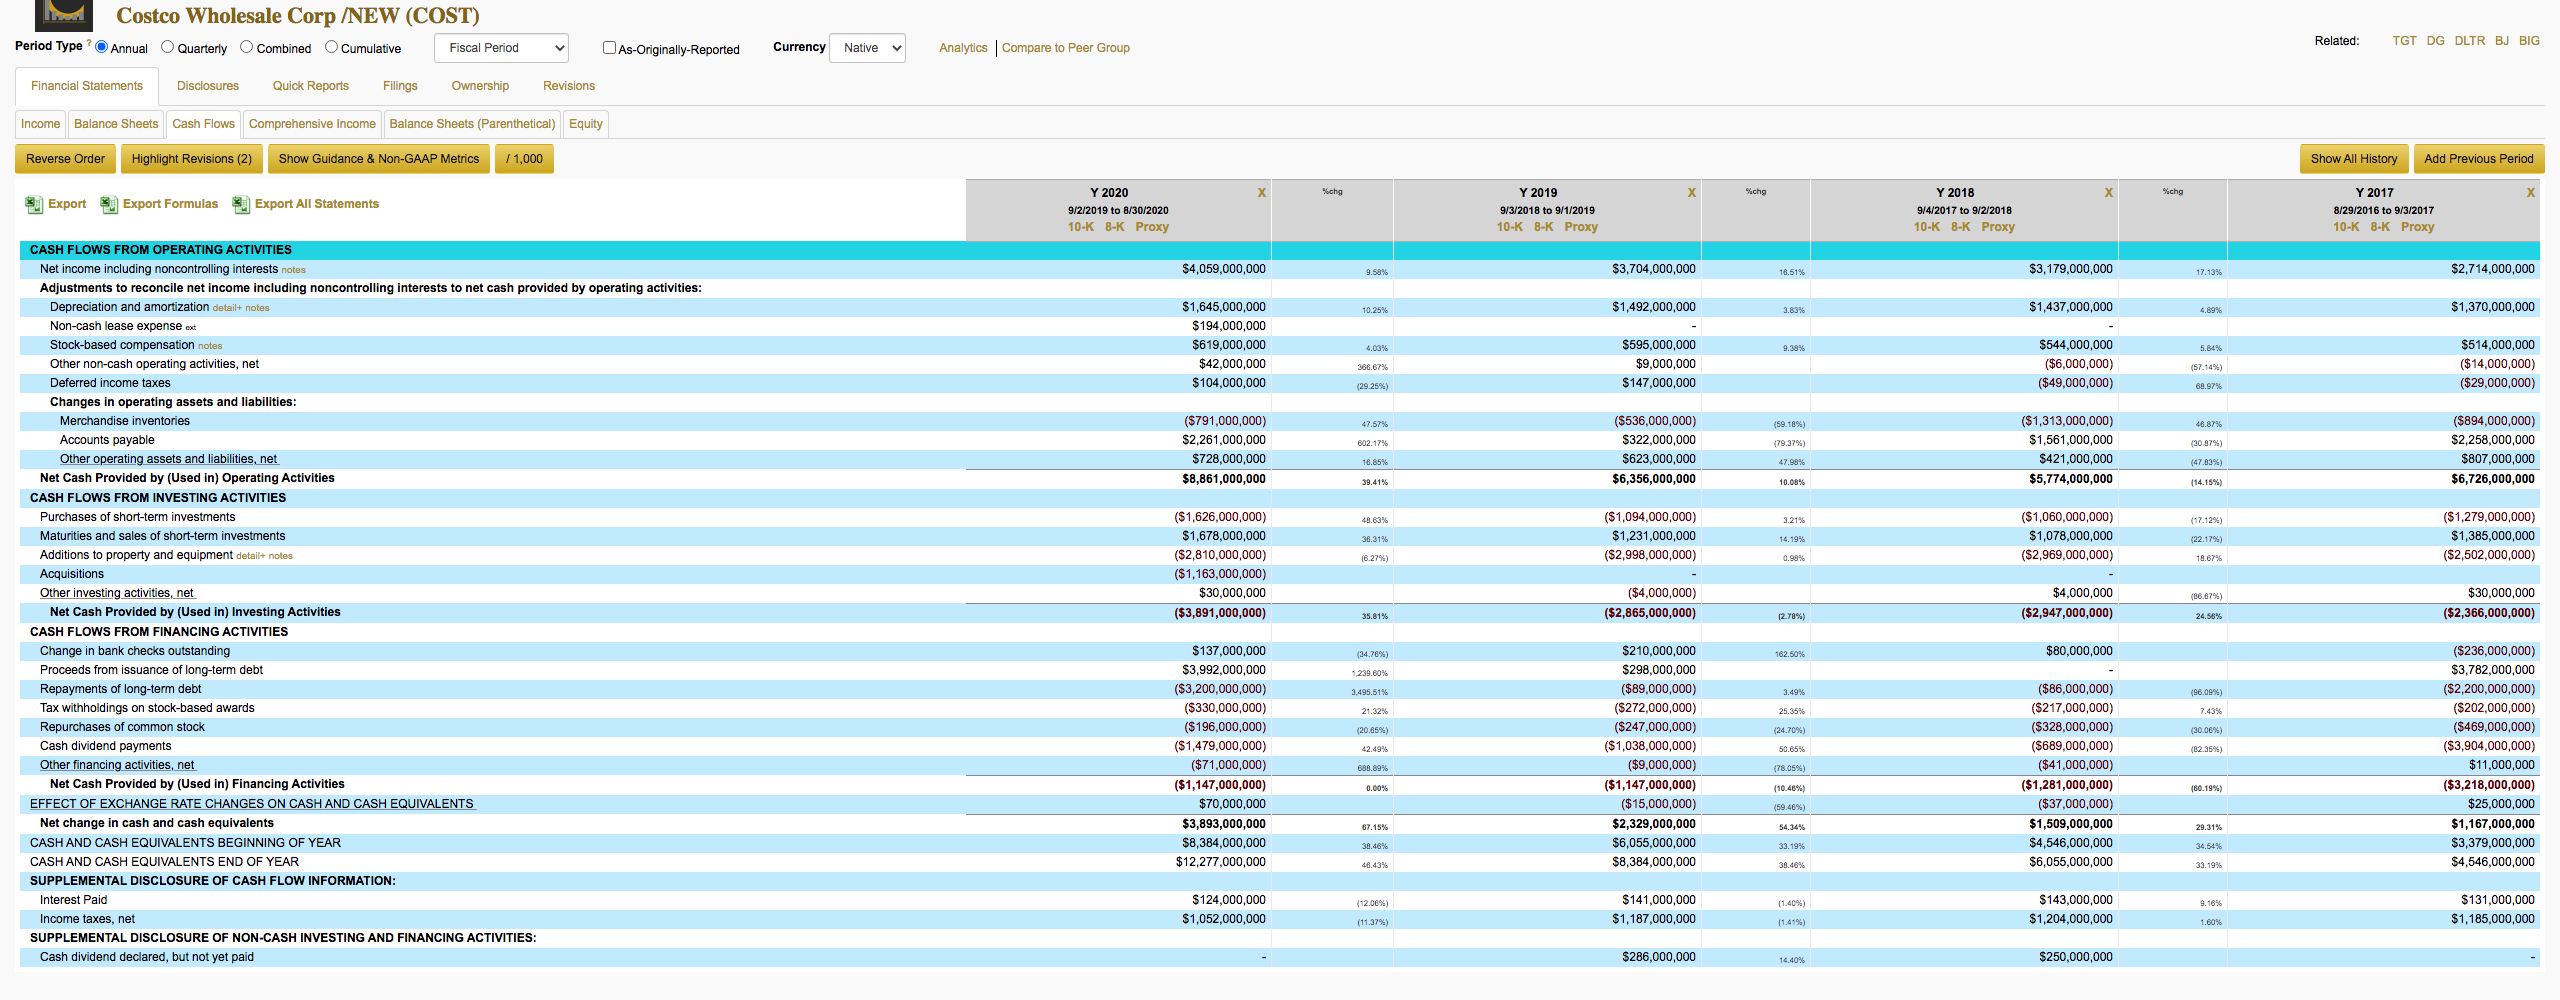Remove the Y 2017 column with X
Screen dimensions: 2560x1000
tap(2530, 193)
